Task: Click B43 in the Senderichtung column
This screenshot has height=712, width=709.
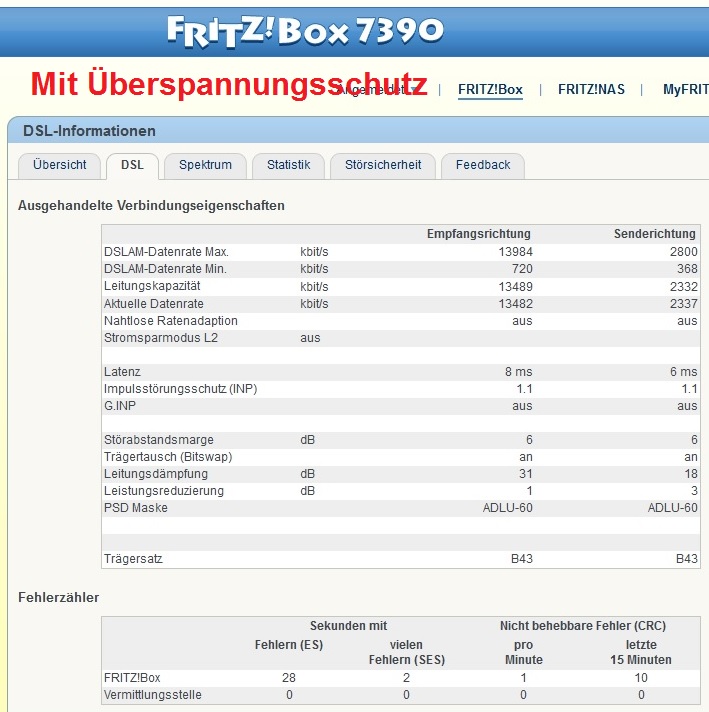Action: click(687, 559)
